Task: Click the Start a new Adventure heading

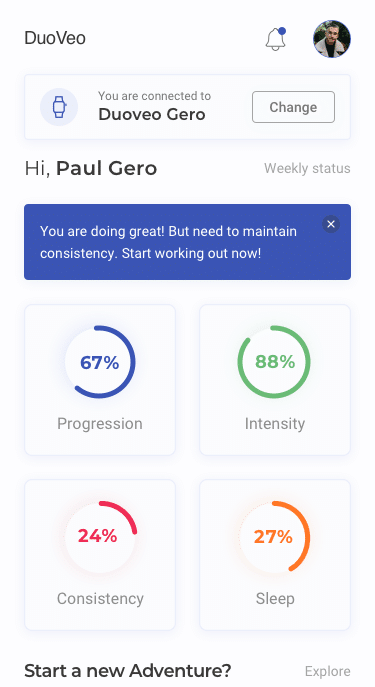Action: click(127, 670)
